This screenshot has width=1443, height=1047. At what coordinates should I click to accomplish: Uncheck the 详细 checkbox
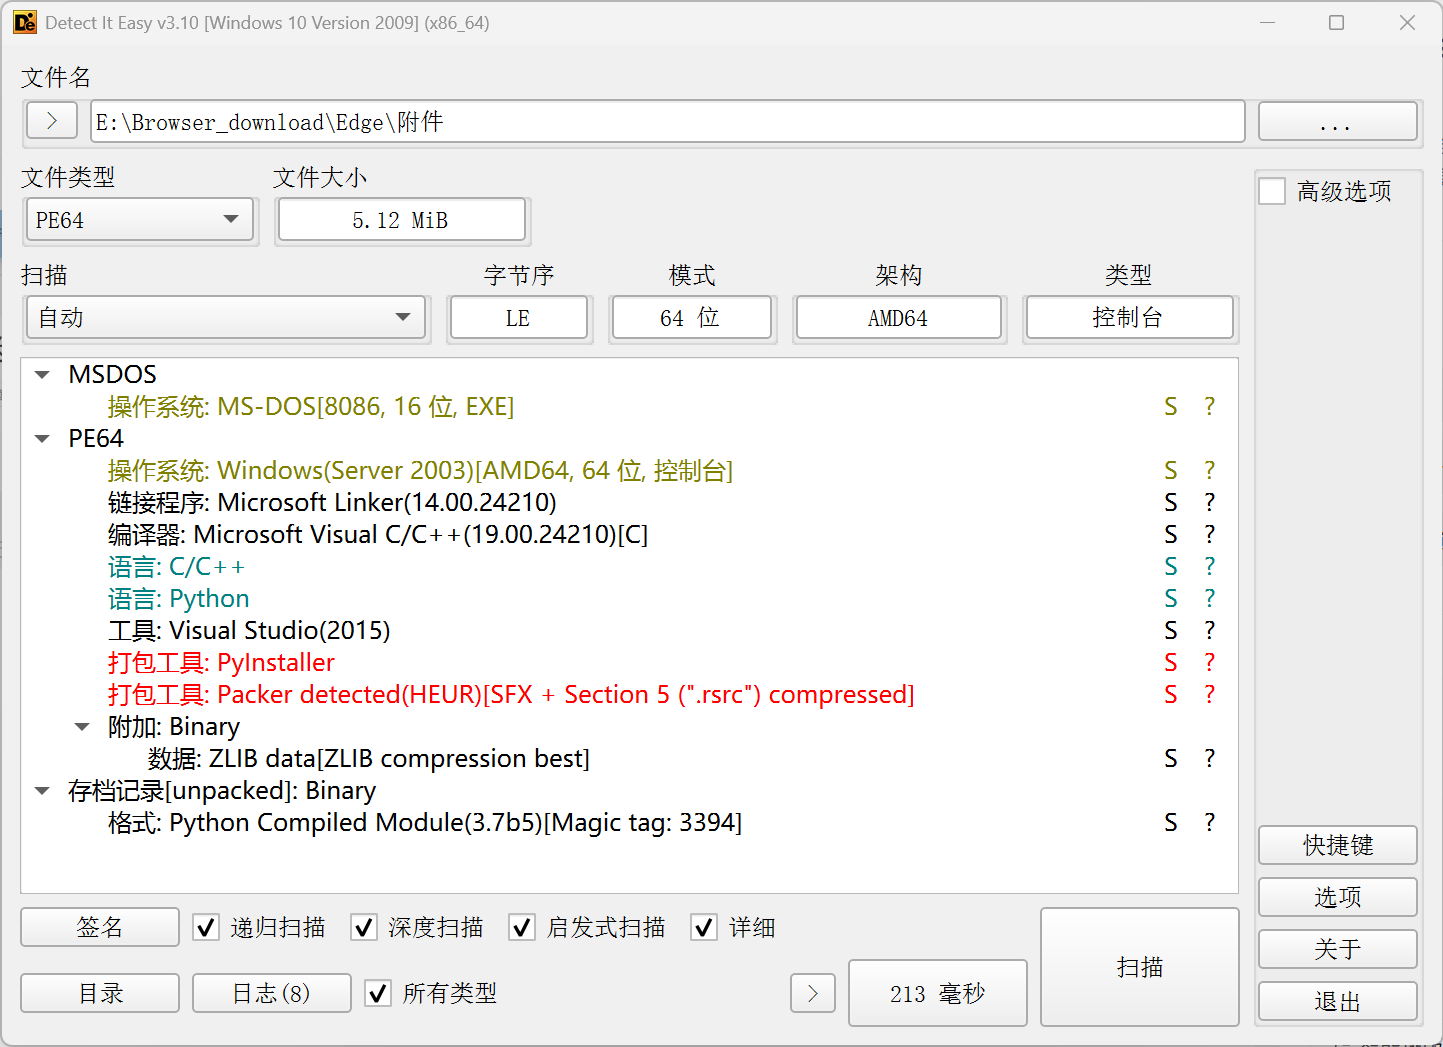coord(704,928)
